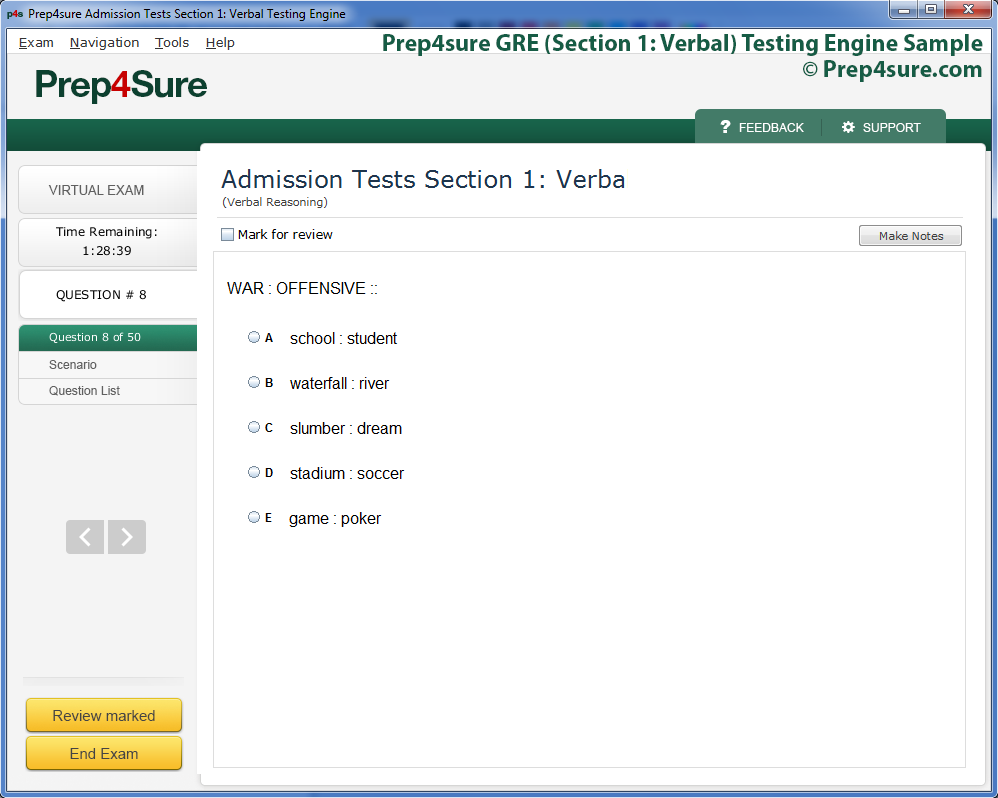Click the Admission Tests Section 1 heading

(423, 179)
